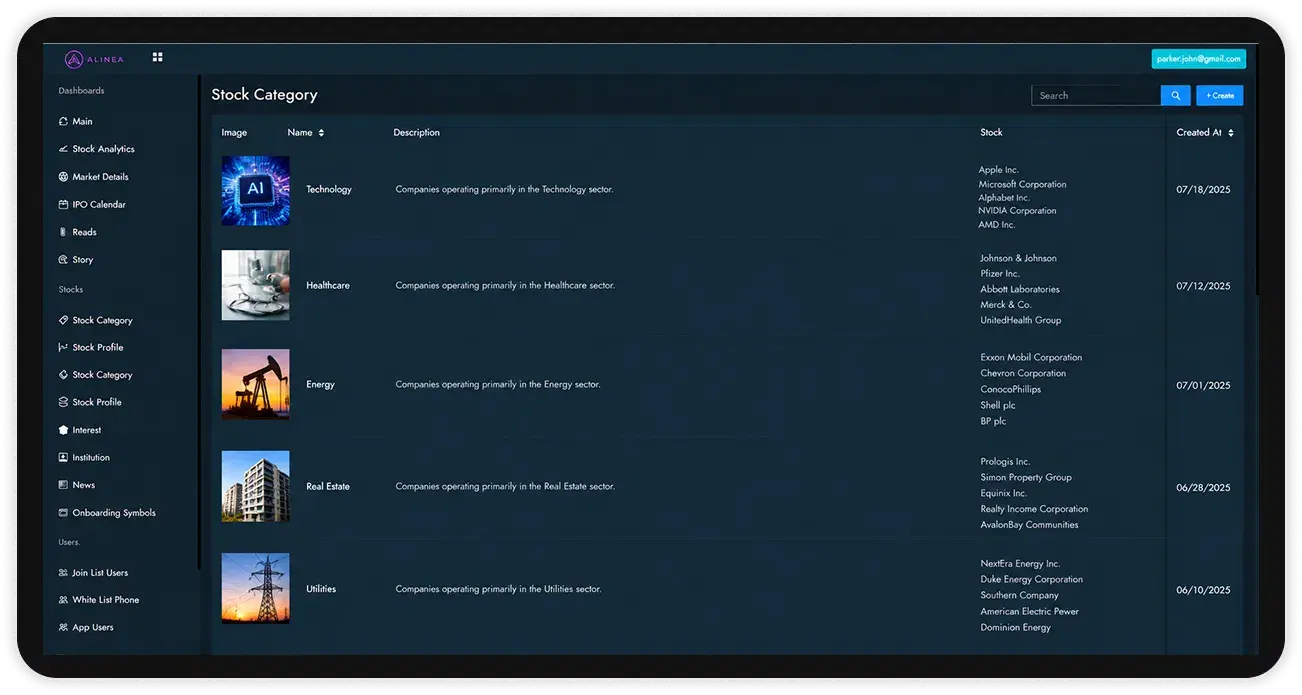Click the Energy oil pump thumbnail
The image size is (1302, 695).
pos(256,384)
